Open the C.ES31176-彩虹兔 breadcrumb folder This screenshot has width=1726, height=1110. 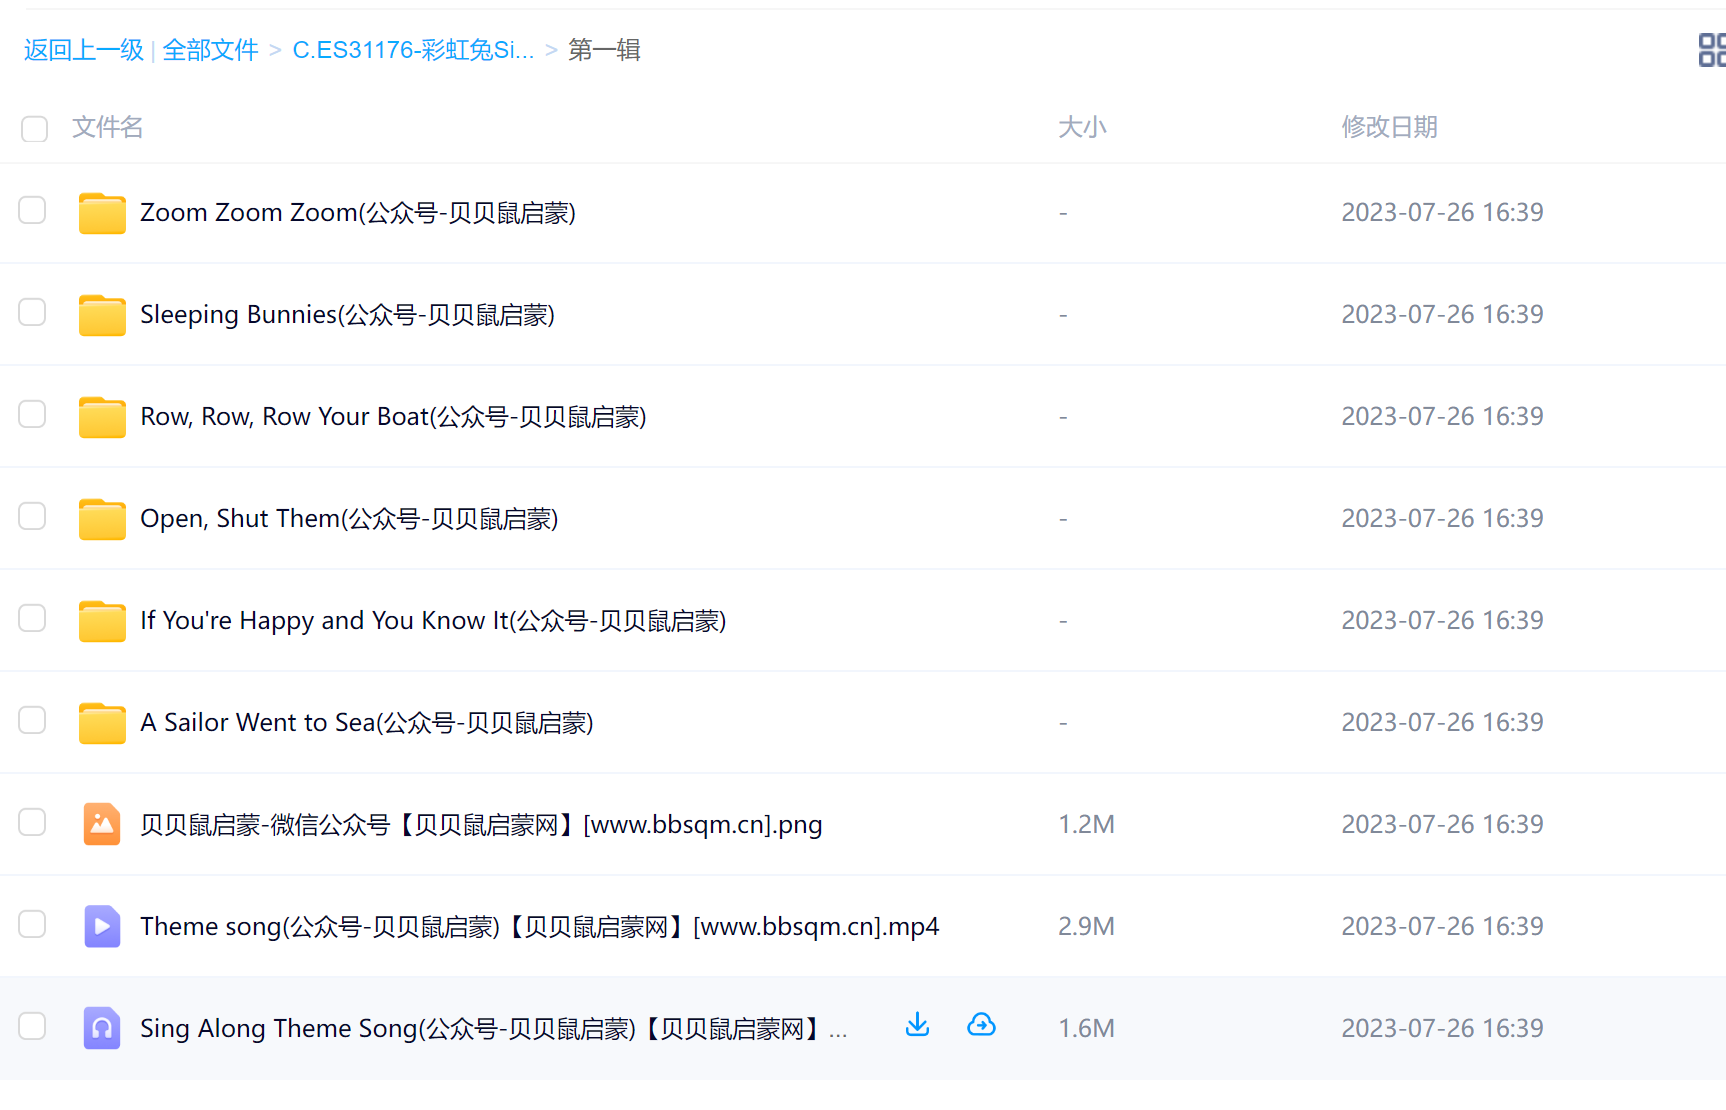click(x=413, y=50)
